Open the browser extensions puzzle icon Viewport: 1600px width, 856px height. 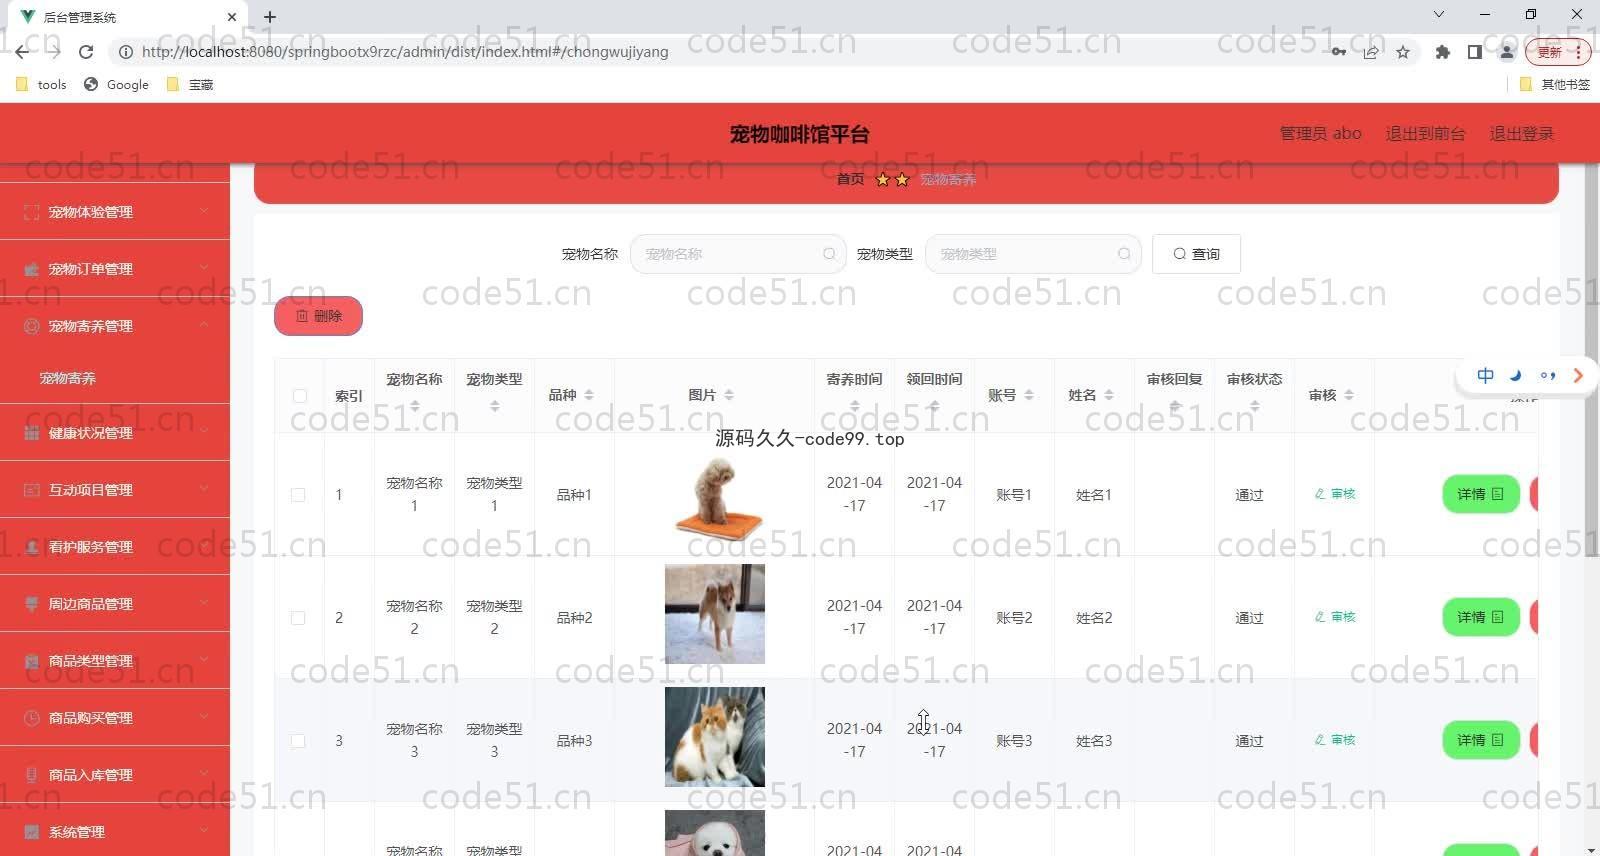click(1442, 52)
